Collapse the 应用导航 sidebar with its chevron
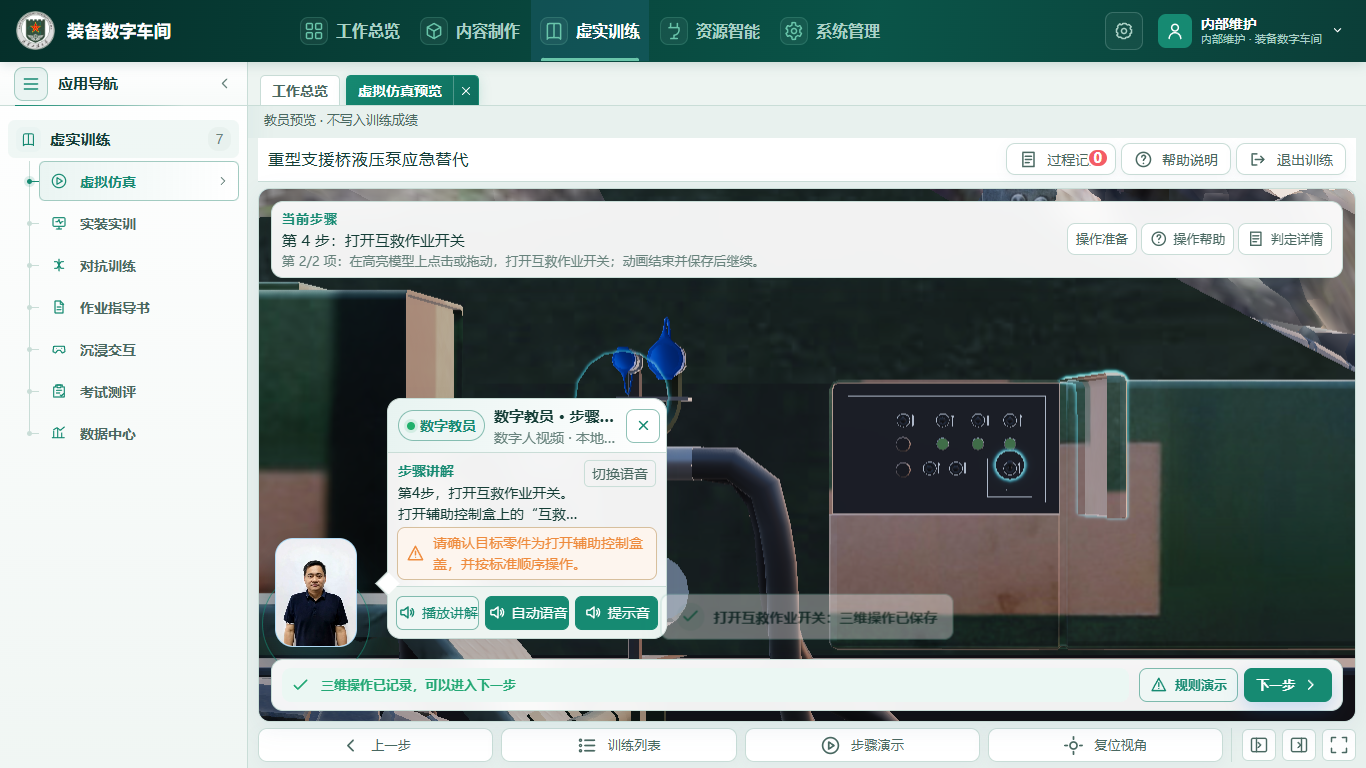Viewport: 1366px width, 768px height. (224, 84)
